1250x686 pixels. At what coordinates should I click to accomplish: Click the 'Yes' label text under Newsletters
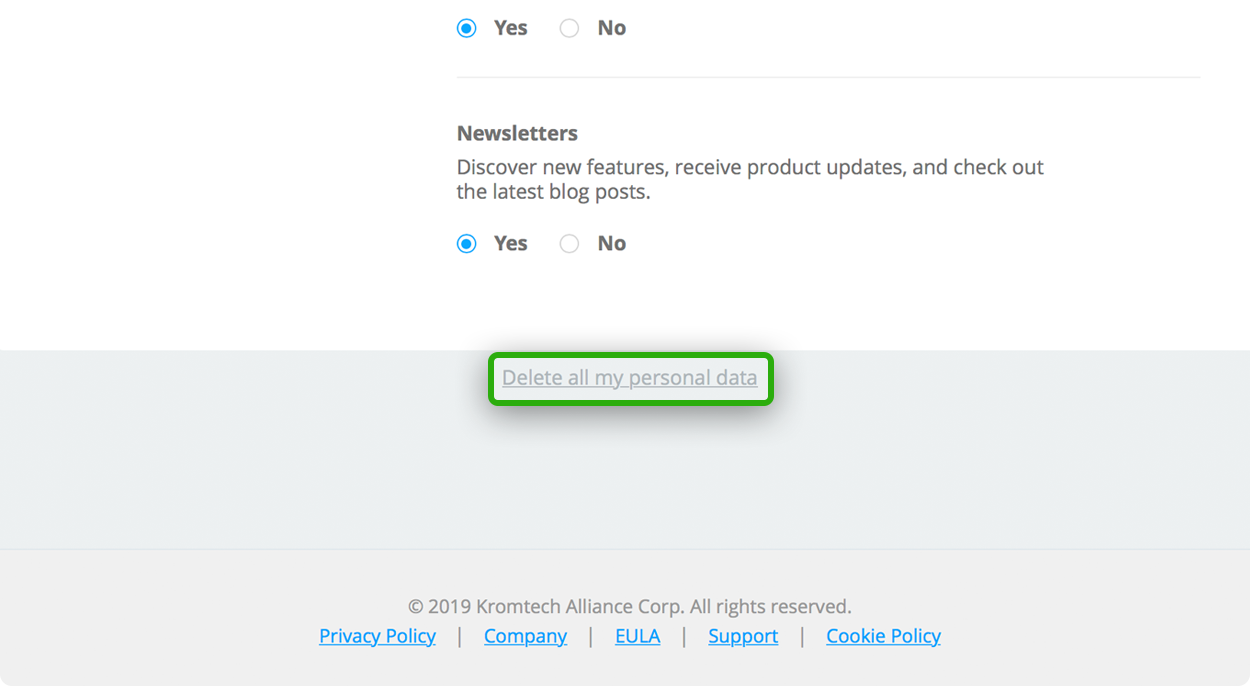[510, 243]
